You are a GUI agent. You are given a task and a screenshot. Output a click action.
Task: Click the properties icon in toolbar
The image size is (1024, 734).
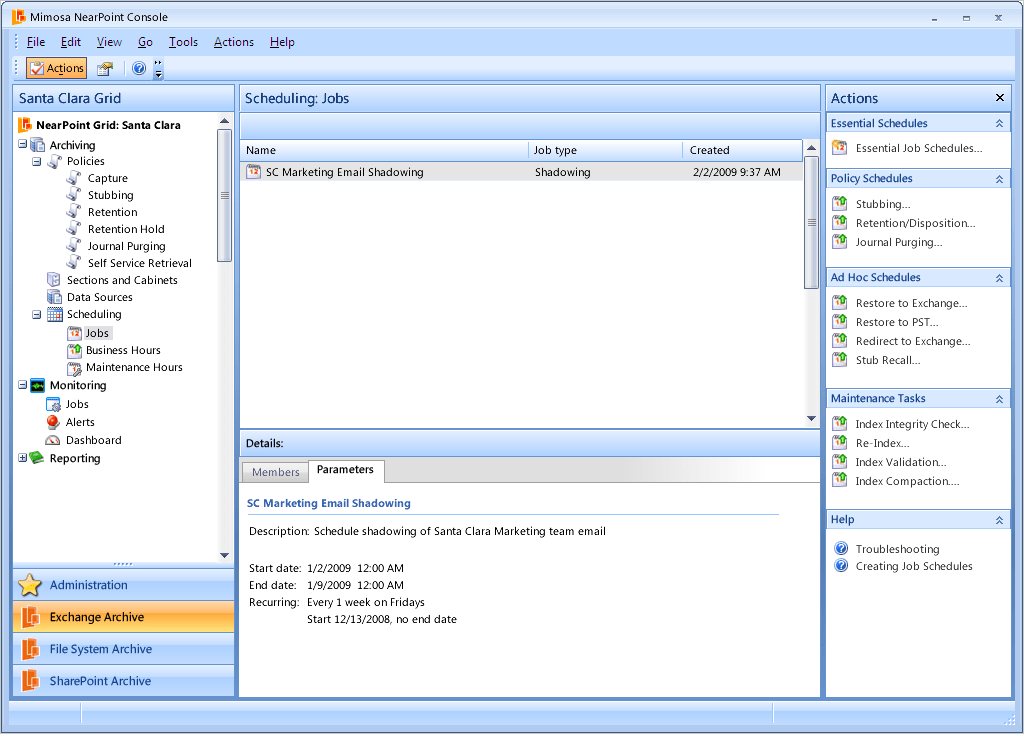tap(104, 68)
